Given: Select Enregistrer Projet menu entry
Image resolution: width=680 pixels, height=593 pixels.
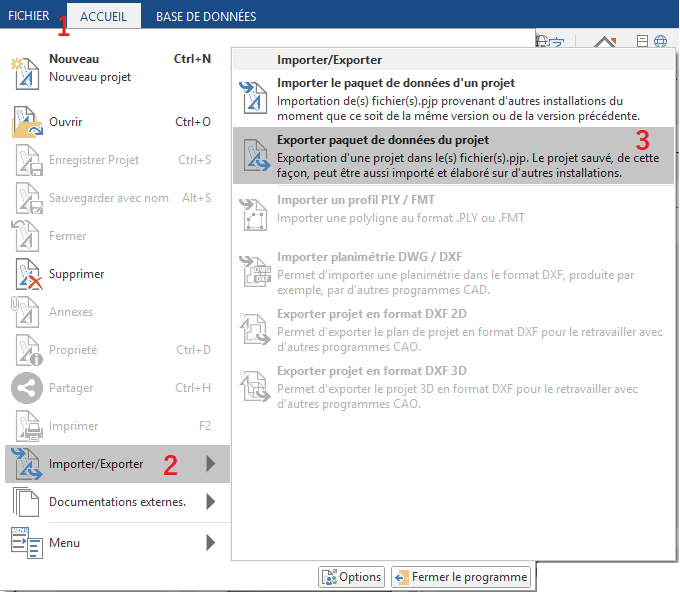Looking at the screenshot, I should point(117,160).
